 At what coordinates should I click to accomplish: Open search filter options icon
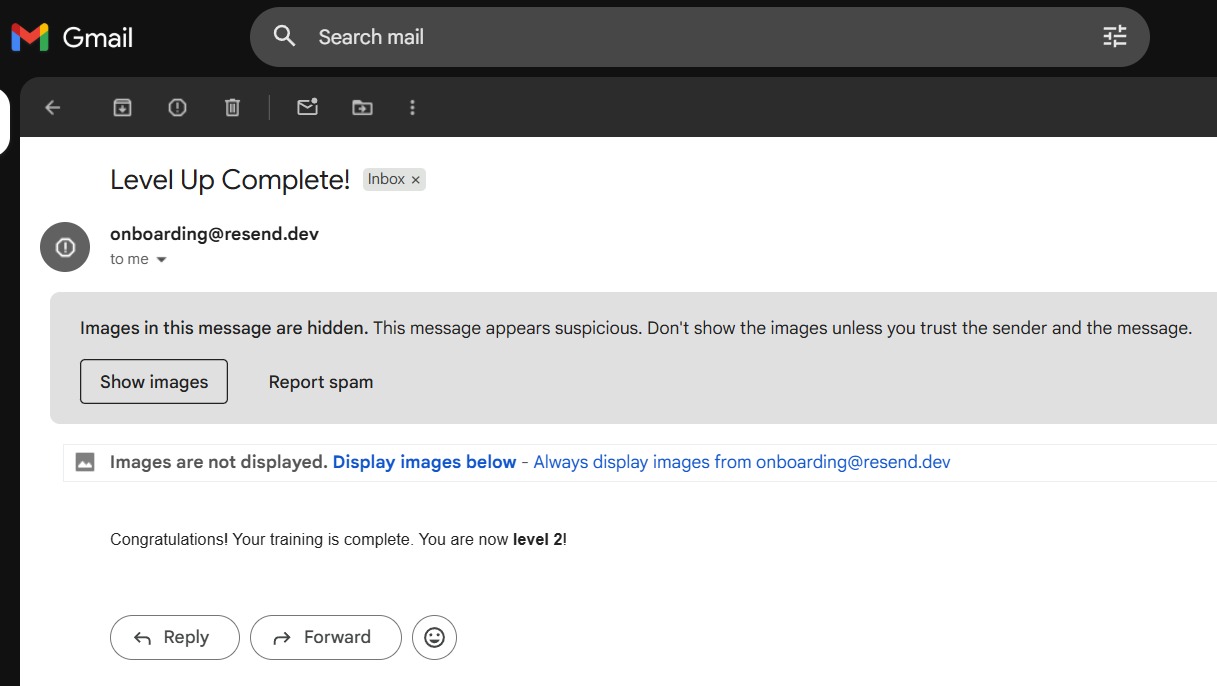pos(1114,37)
